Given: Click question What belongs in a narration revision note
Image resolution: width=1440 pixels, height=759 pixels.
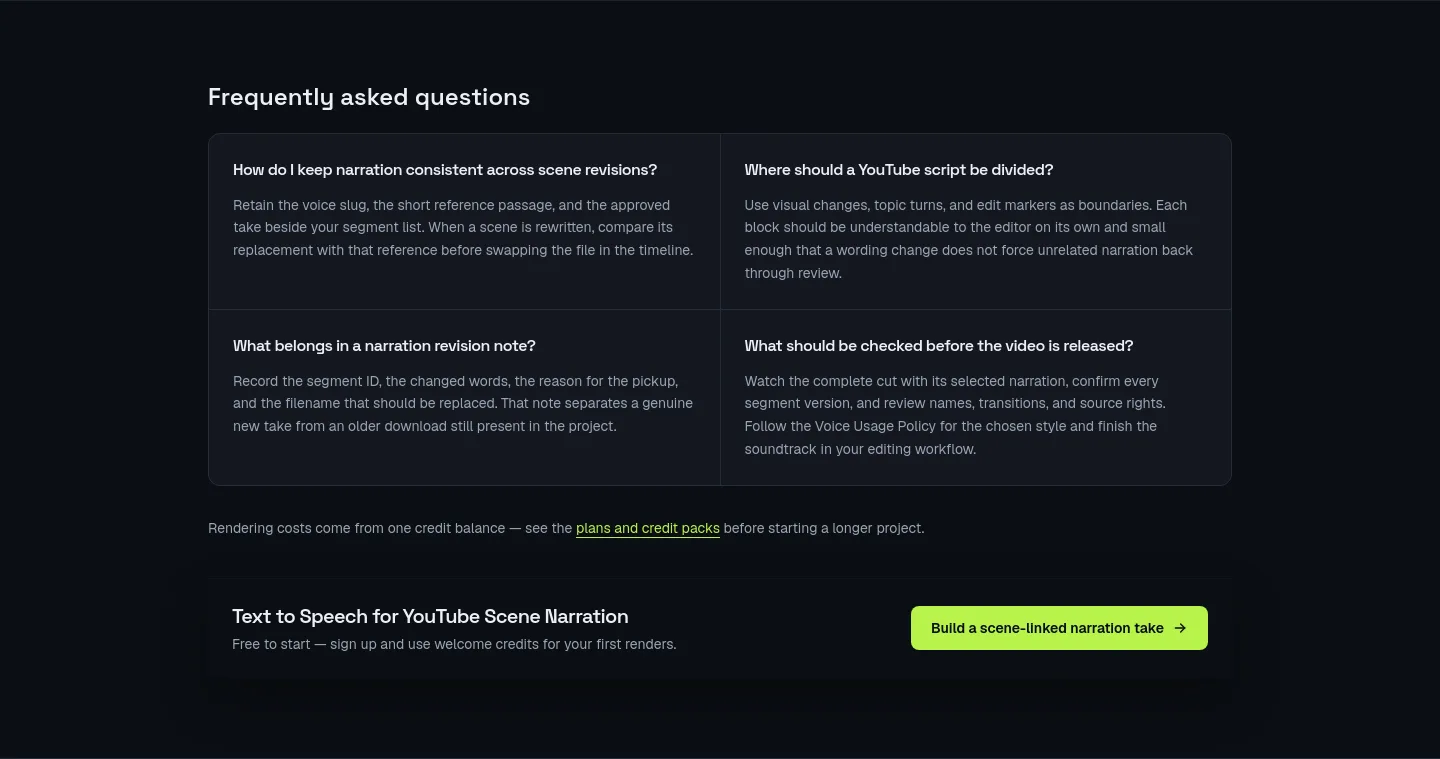Looking at the screenshot, I should coord(384,346).
